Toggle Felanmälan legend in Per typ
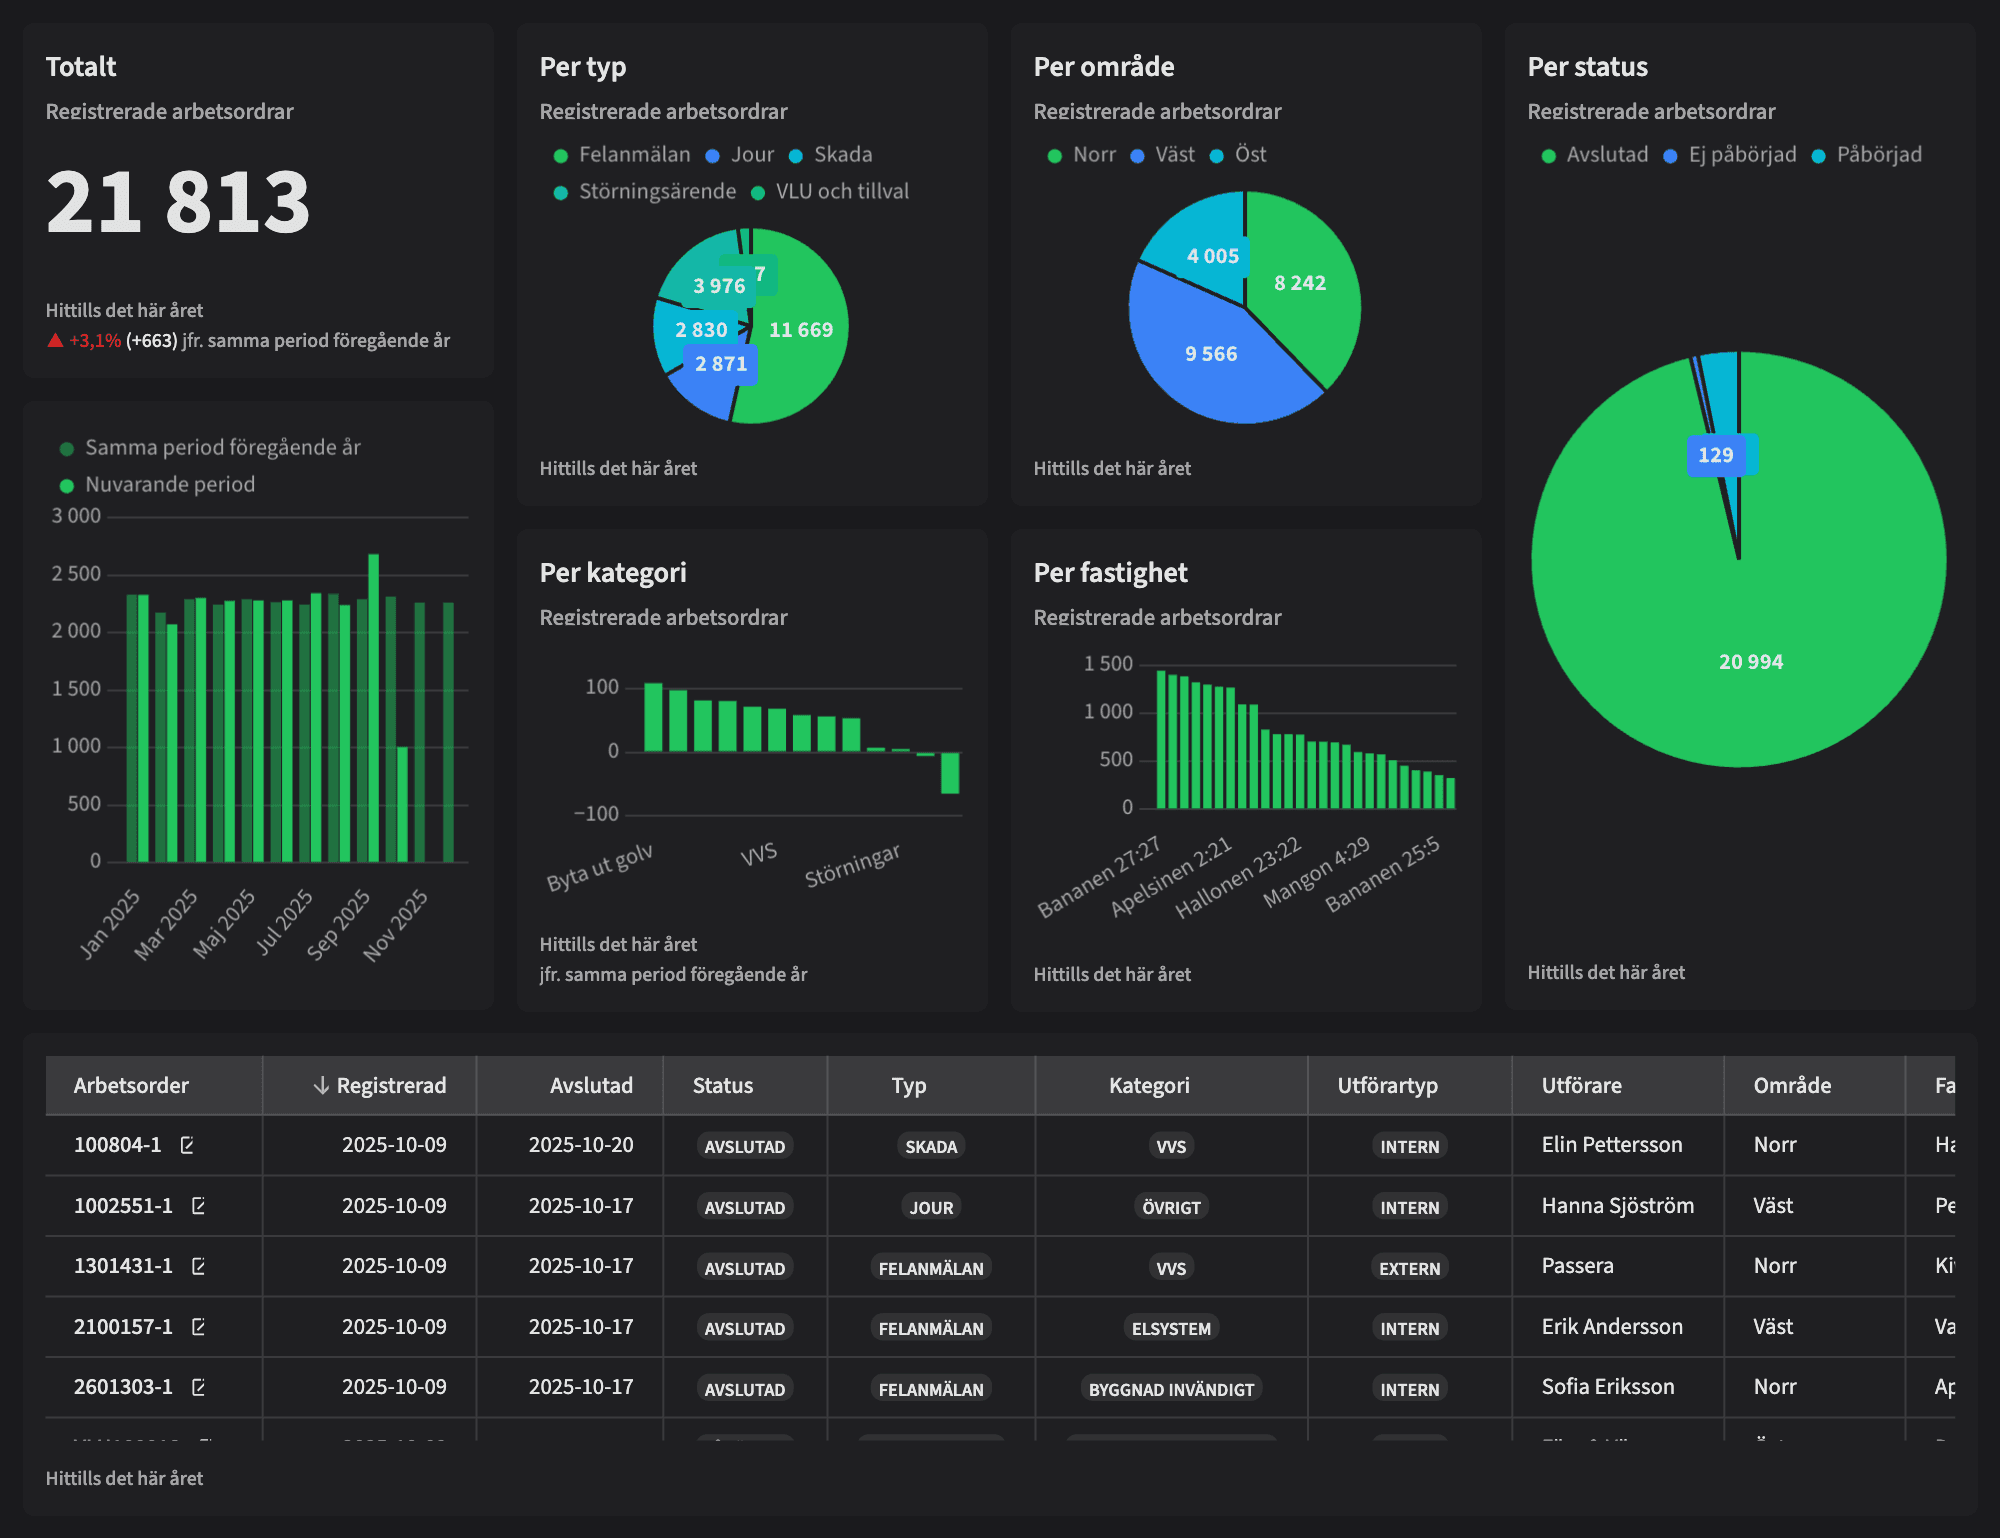 pos(622,155)
